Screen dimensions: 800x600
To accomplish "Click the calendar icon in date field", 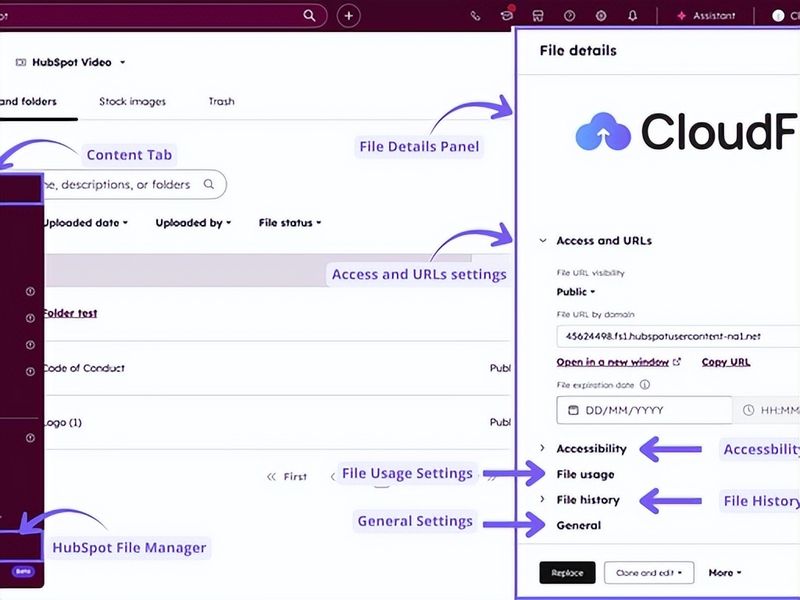I will [x=573, y=410].
